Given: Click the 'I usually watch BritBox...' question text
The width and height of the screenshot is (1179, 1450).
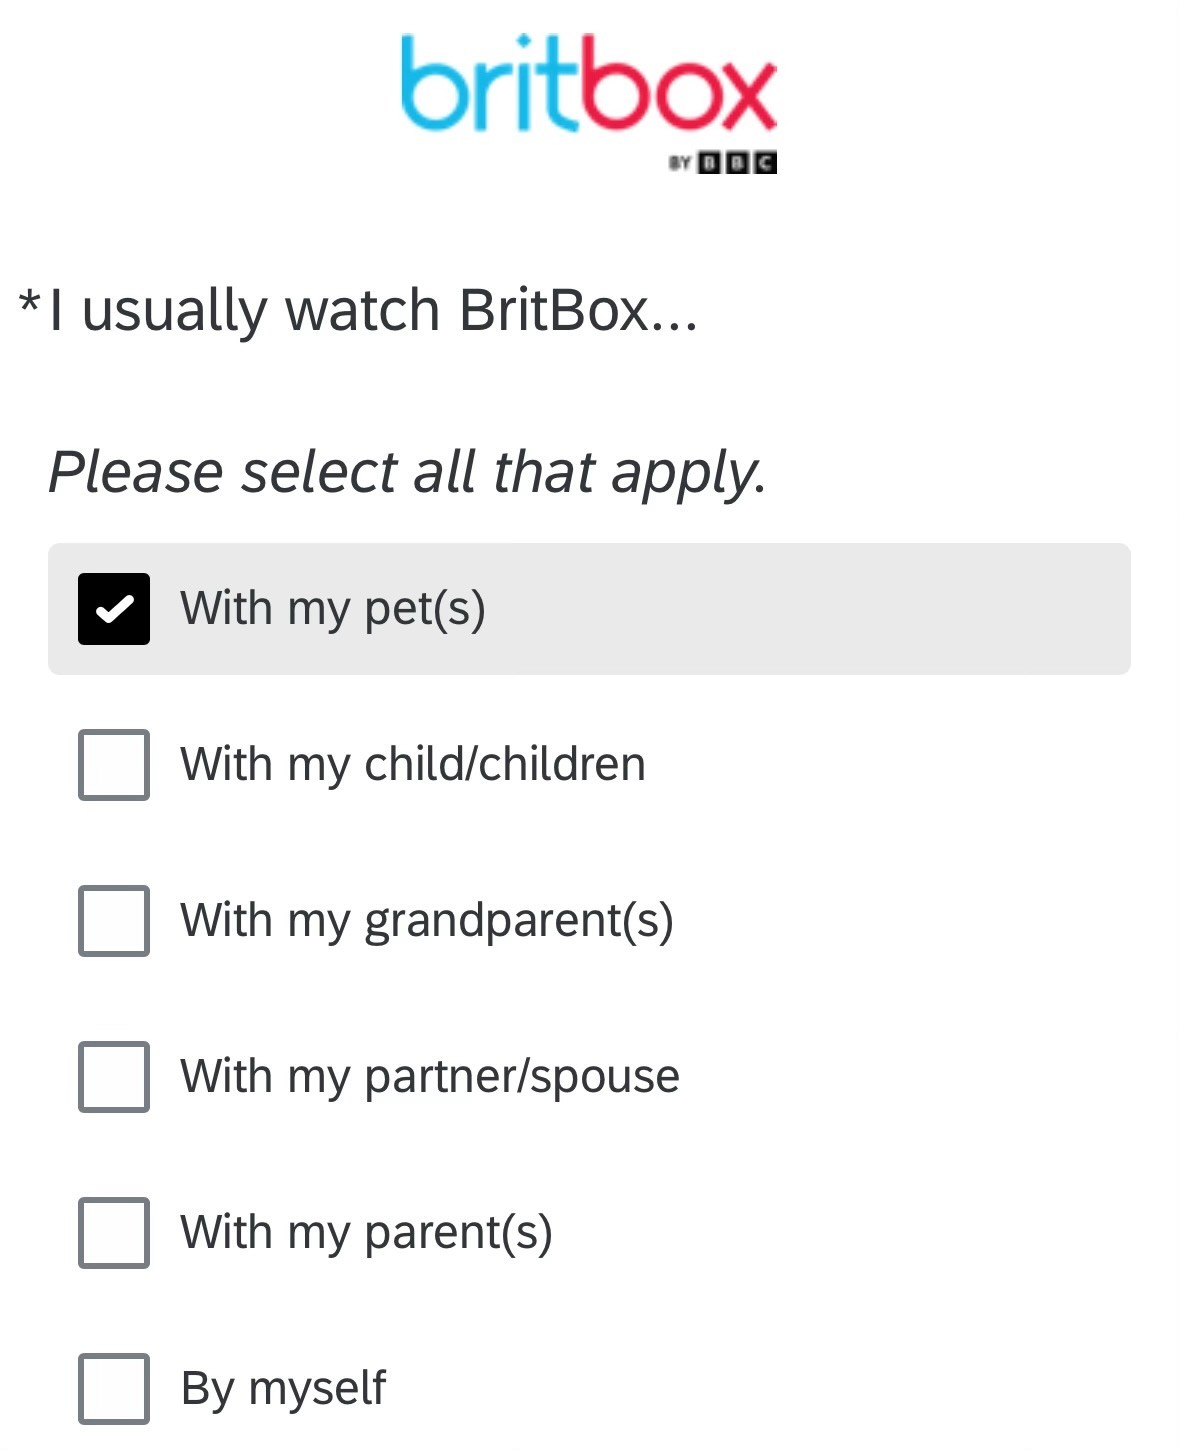Looking at the screenshot, I should [373, 310].
